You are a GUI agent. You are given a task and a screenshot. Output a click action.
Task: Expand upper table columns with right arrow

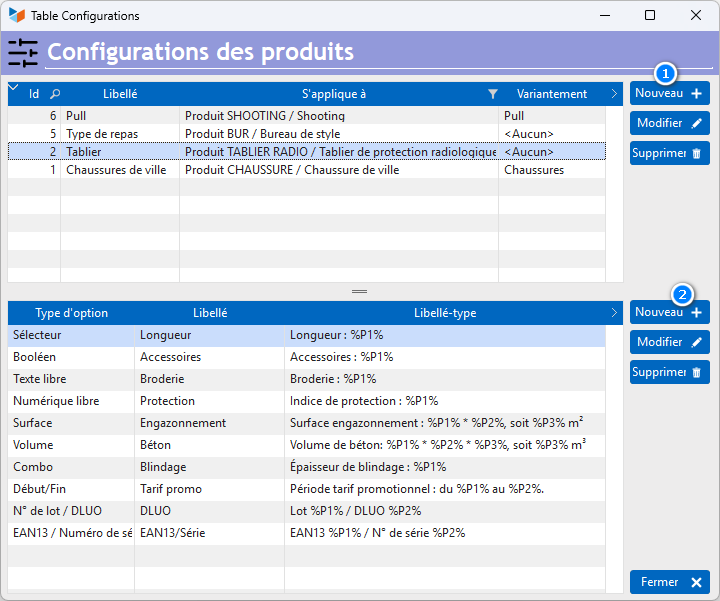coord(614,94)
